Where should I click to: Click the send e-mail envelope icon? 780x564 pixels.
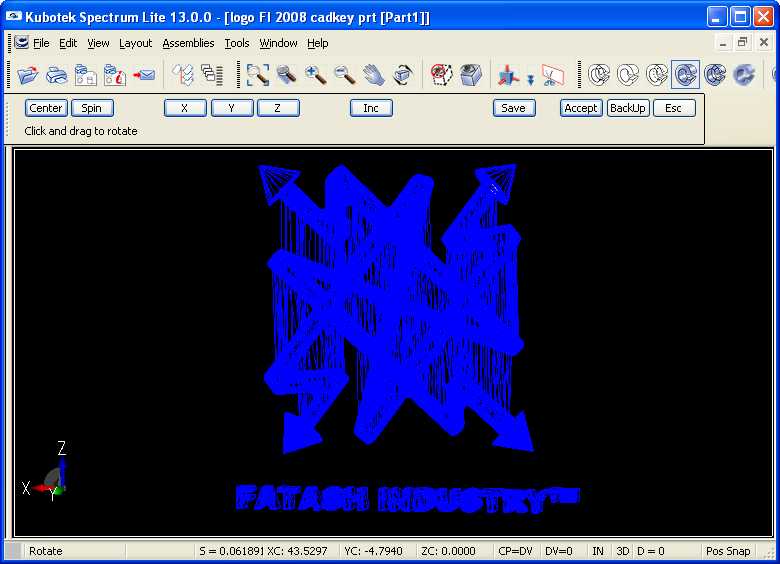pyautogui.click(x=144, y=75)
